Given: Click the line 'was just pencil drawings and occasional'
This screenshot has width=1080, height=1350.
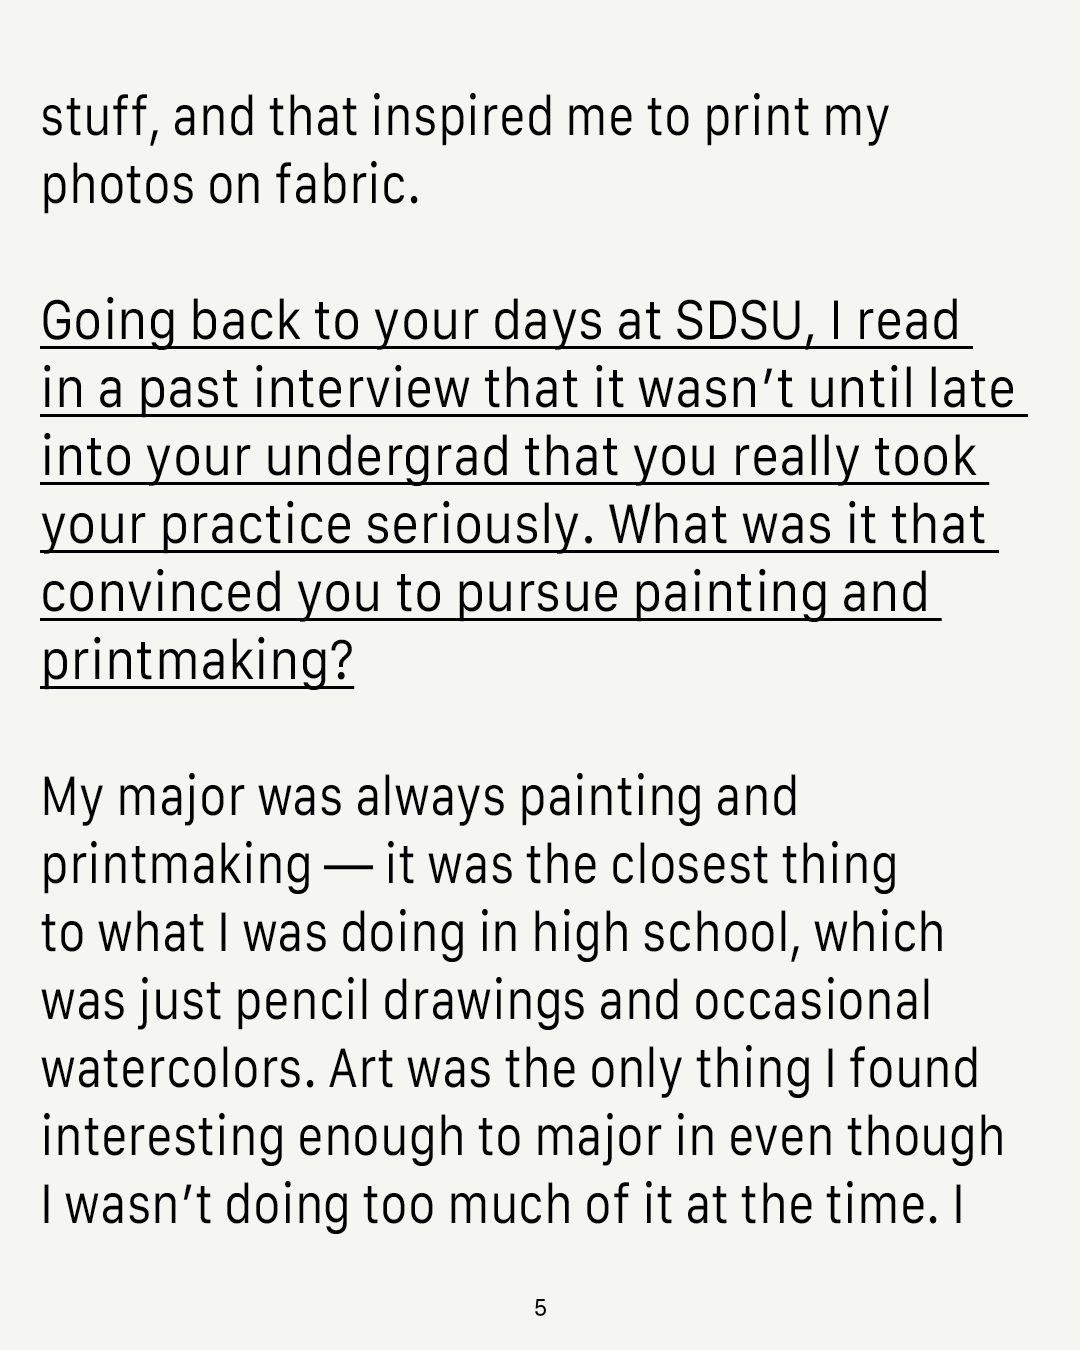Looking at the screenshot, I should tap(486, 1001).
